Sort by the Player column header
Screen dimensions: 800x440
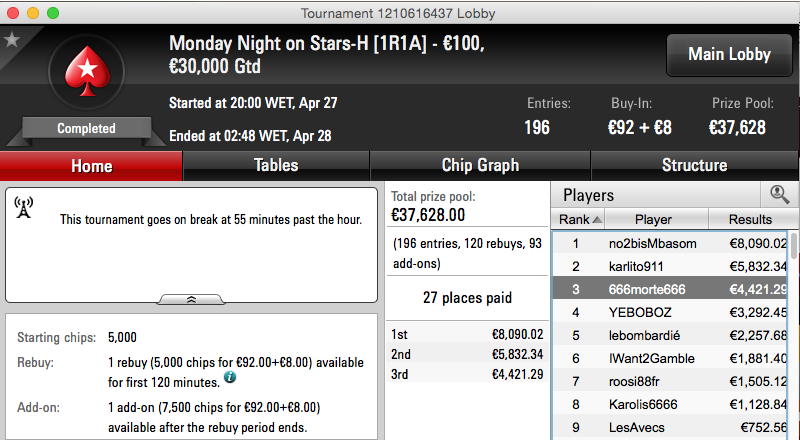tap(656, 219)
